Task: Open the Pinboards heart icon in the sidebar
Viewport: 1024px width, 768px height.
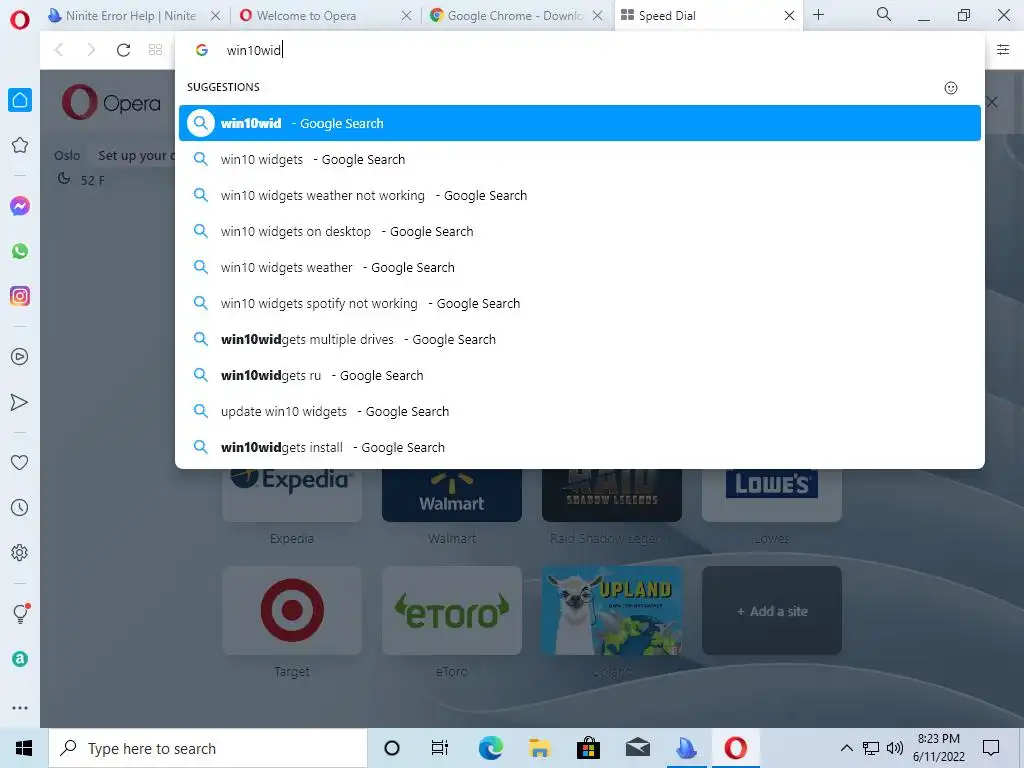Action: pyautogui.click(x=20, y=462)
